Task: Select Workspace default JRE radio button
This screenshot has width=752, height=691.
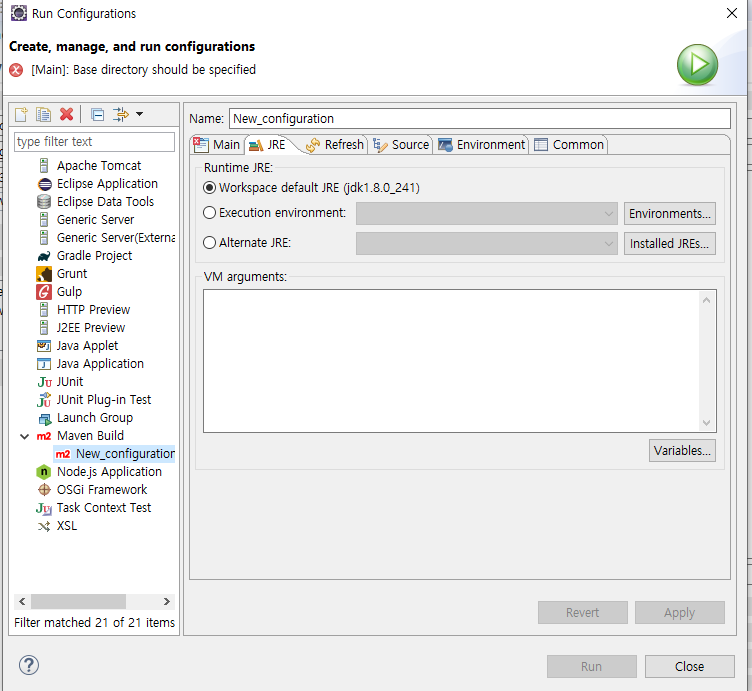Action: [210, 187]
